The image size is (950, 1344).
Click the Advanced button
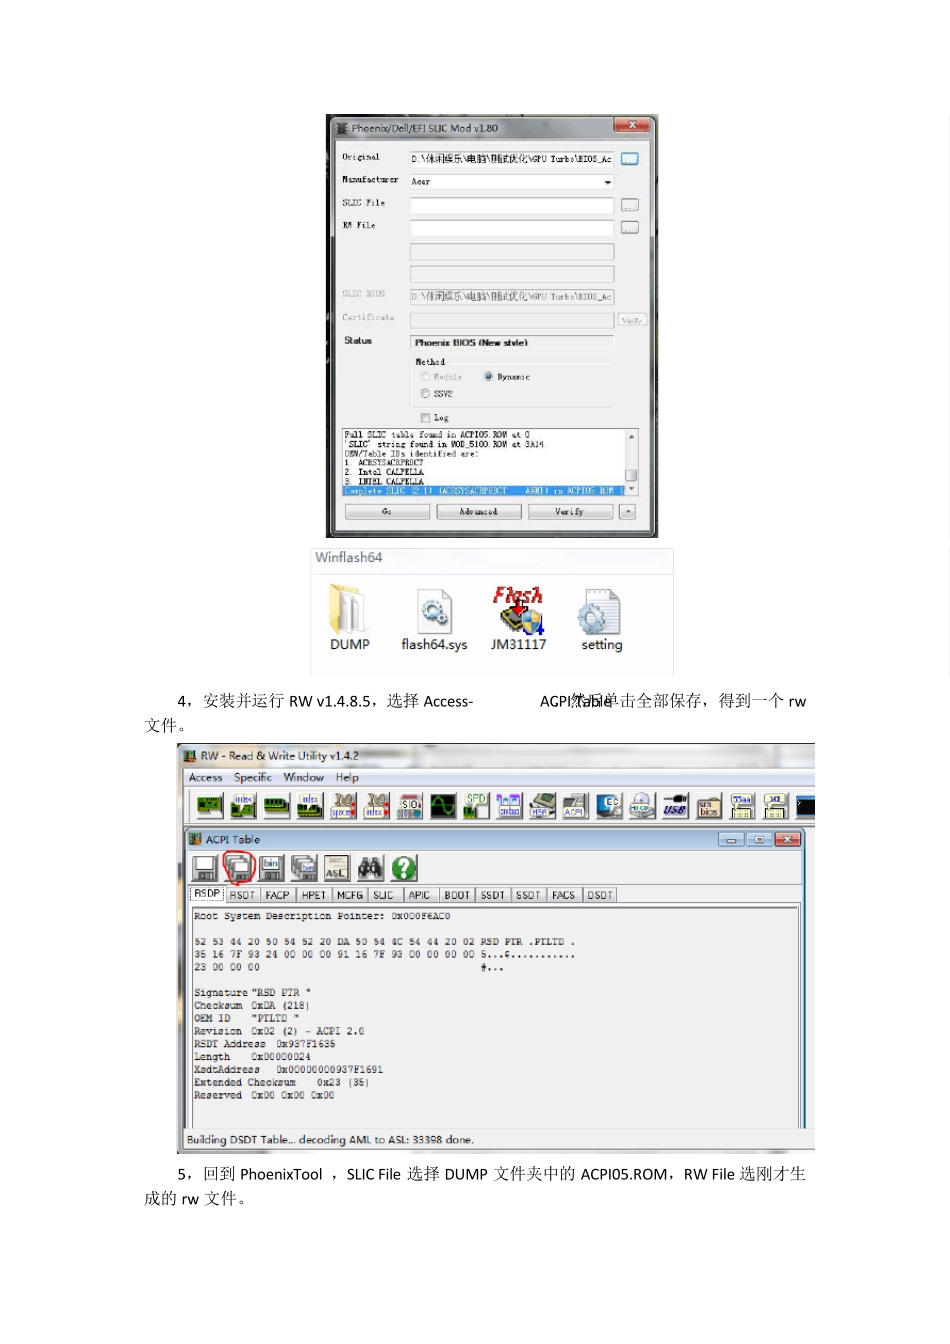click(478, 512)
